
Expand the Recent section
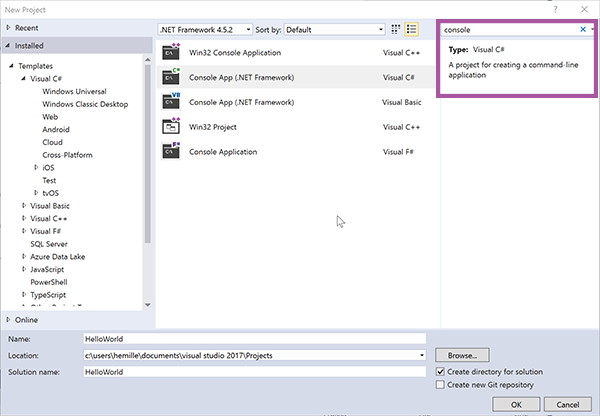[x=8, y=28]
